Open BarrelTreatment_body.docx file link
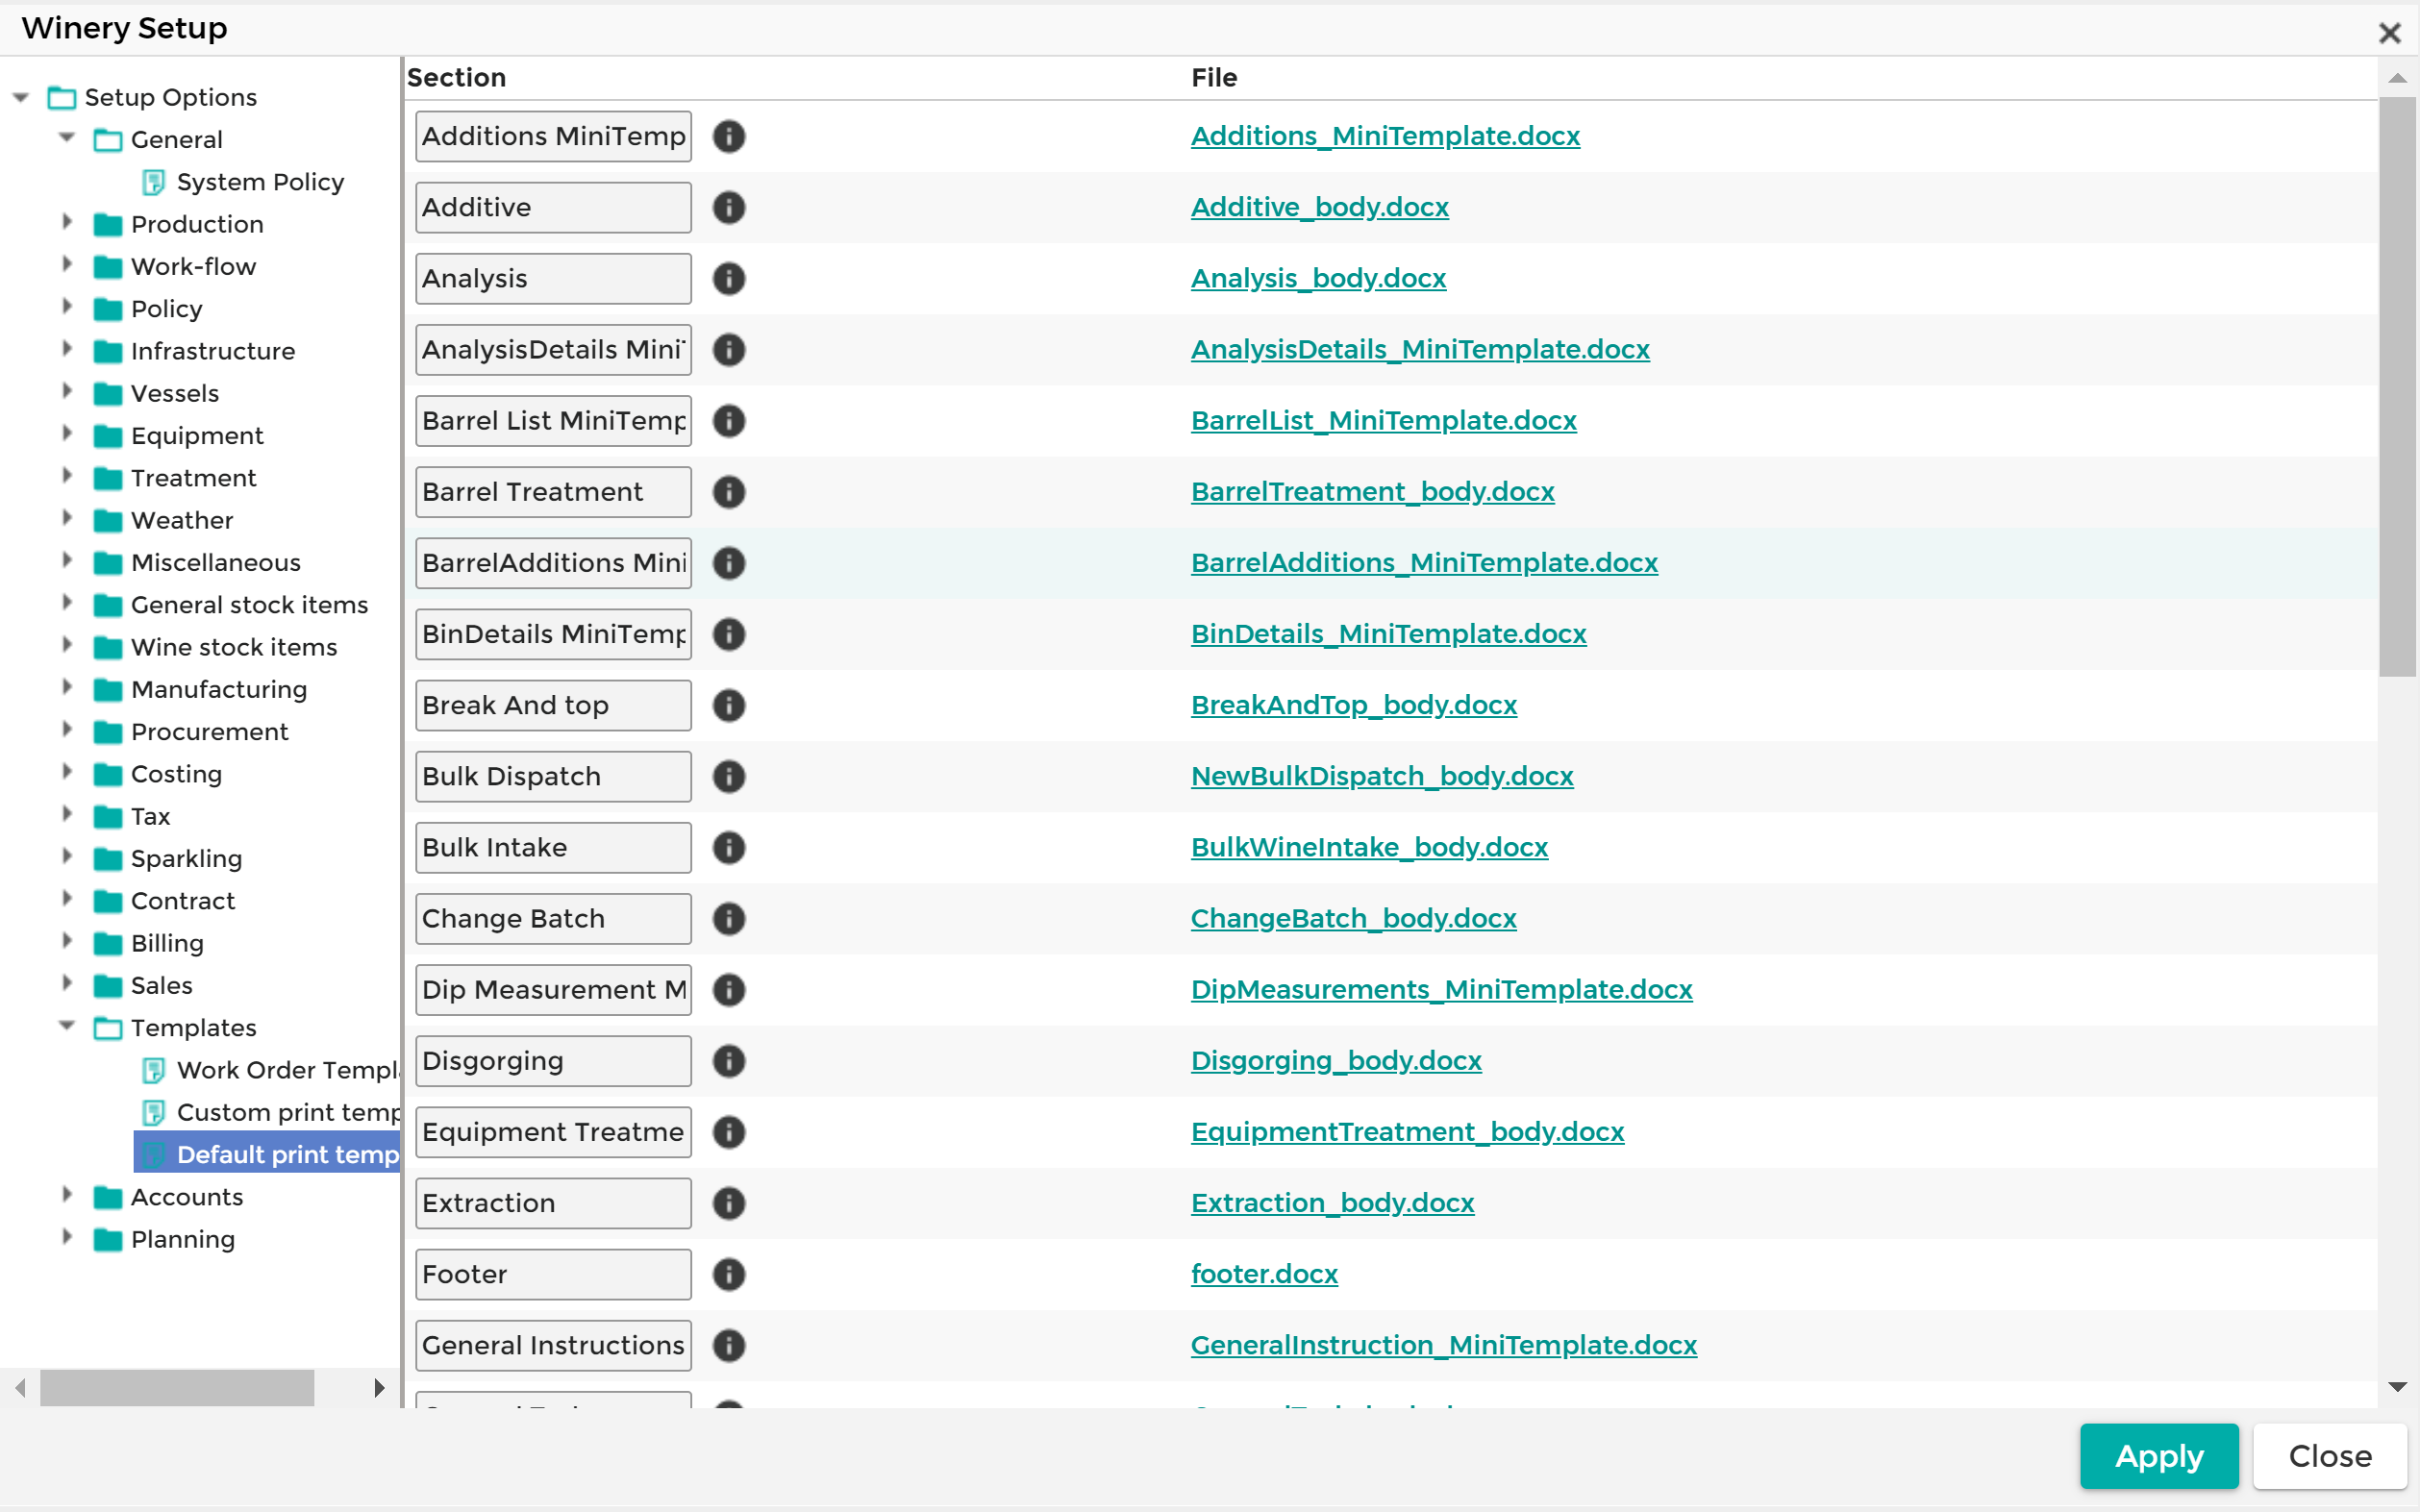2420x1512 pixels. (x=1372, y=492)
